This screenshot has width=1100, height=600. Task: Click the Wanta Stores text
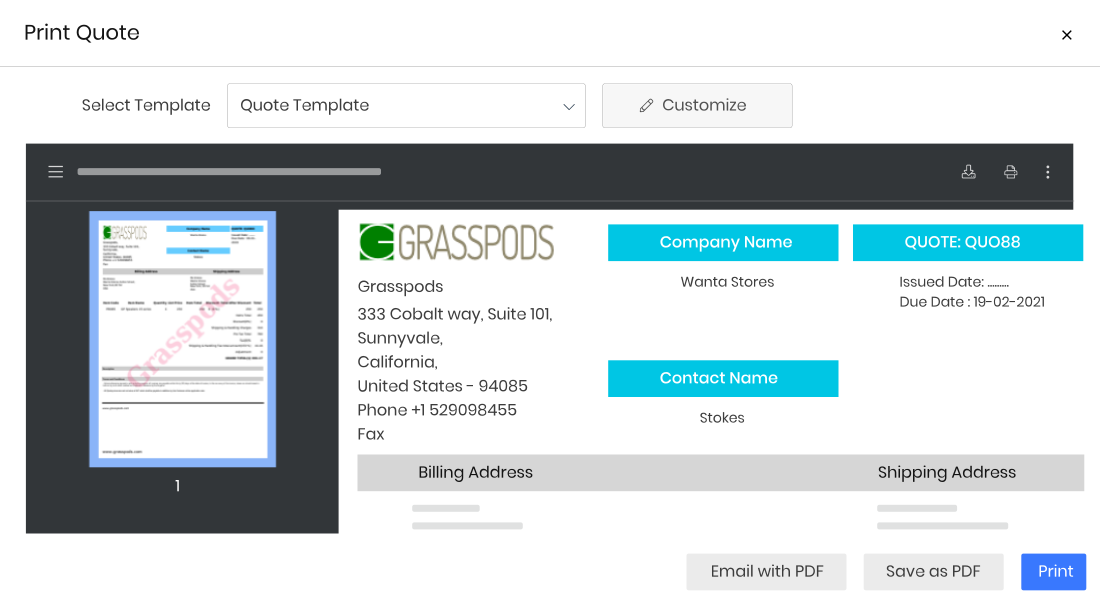click(x=727, y=282)
